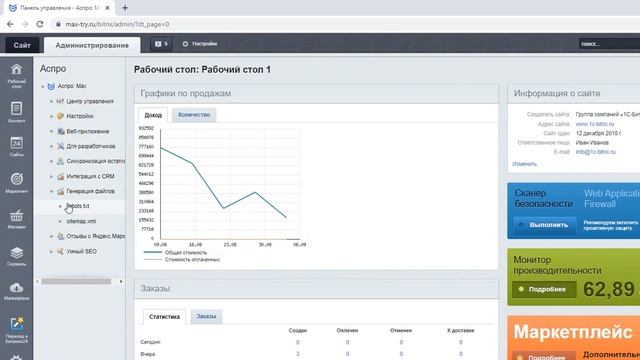The image size is (640, 360).
Task: Select the Заказы orders tab
Action: tap(206, 316)
